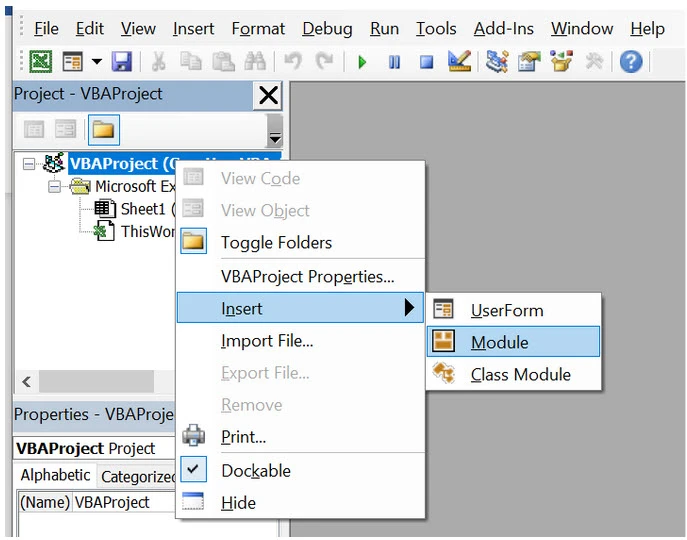Screen dimensions: 687x540
Task: Switch to the Alphabetic properties tab
Action: pyautogui.click(x=54, y=476)
